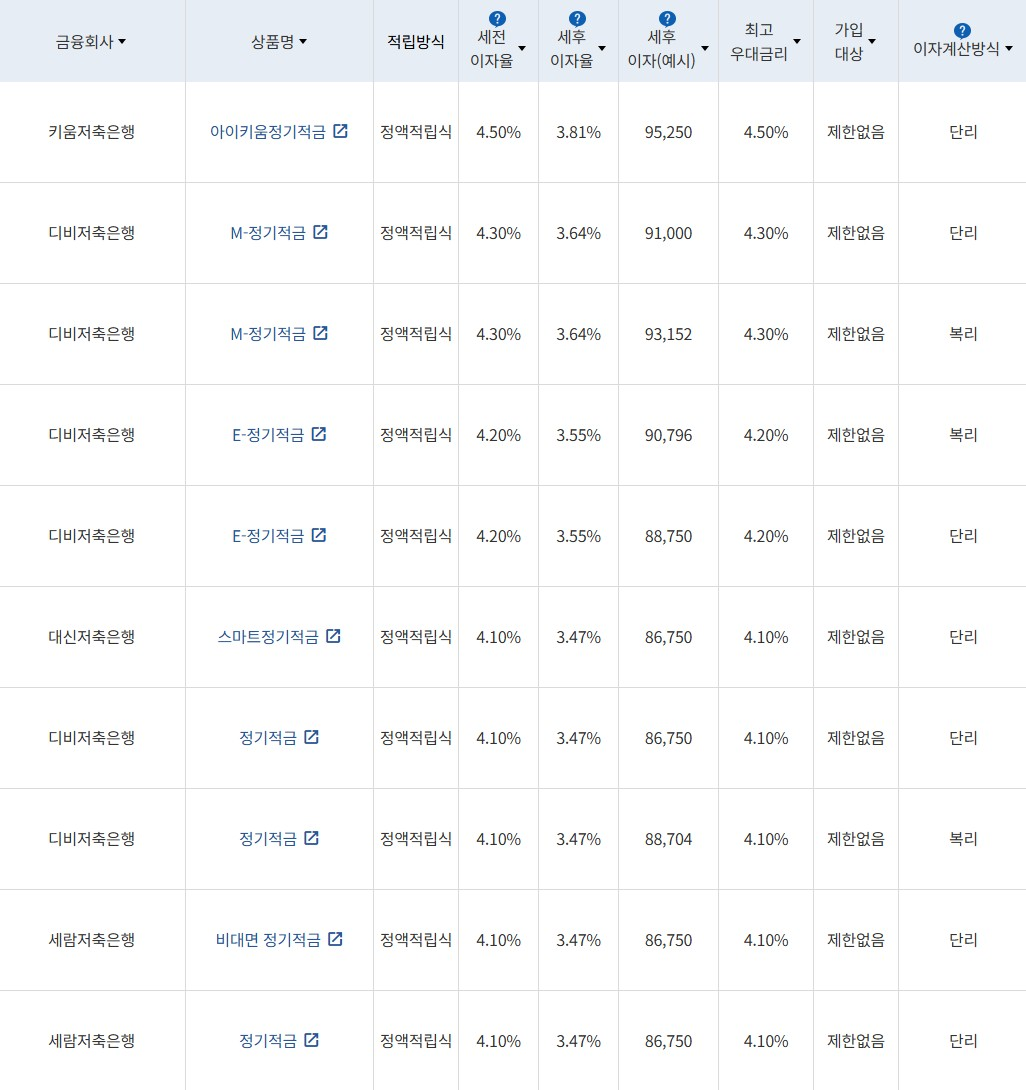This screenshot has height=1090, width=1026.
Task: Open external link icon beside 대신저축은행 product
Action: 333,636
